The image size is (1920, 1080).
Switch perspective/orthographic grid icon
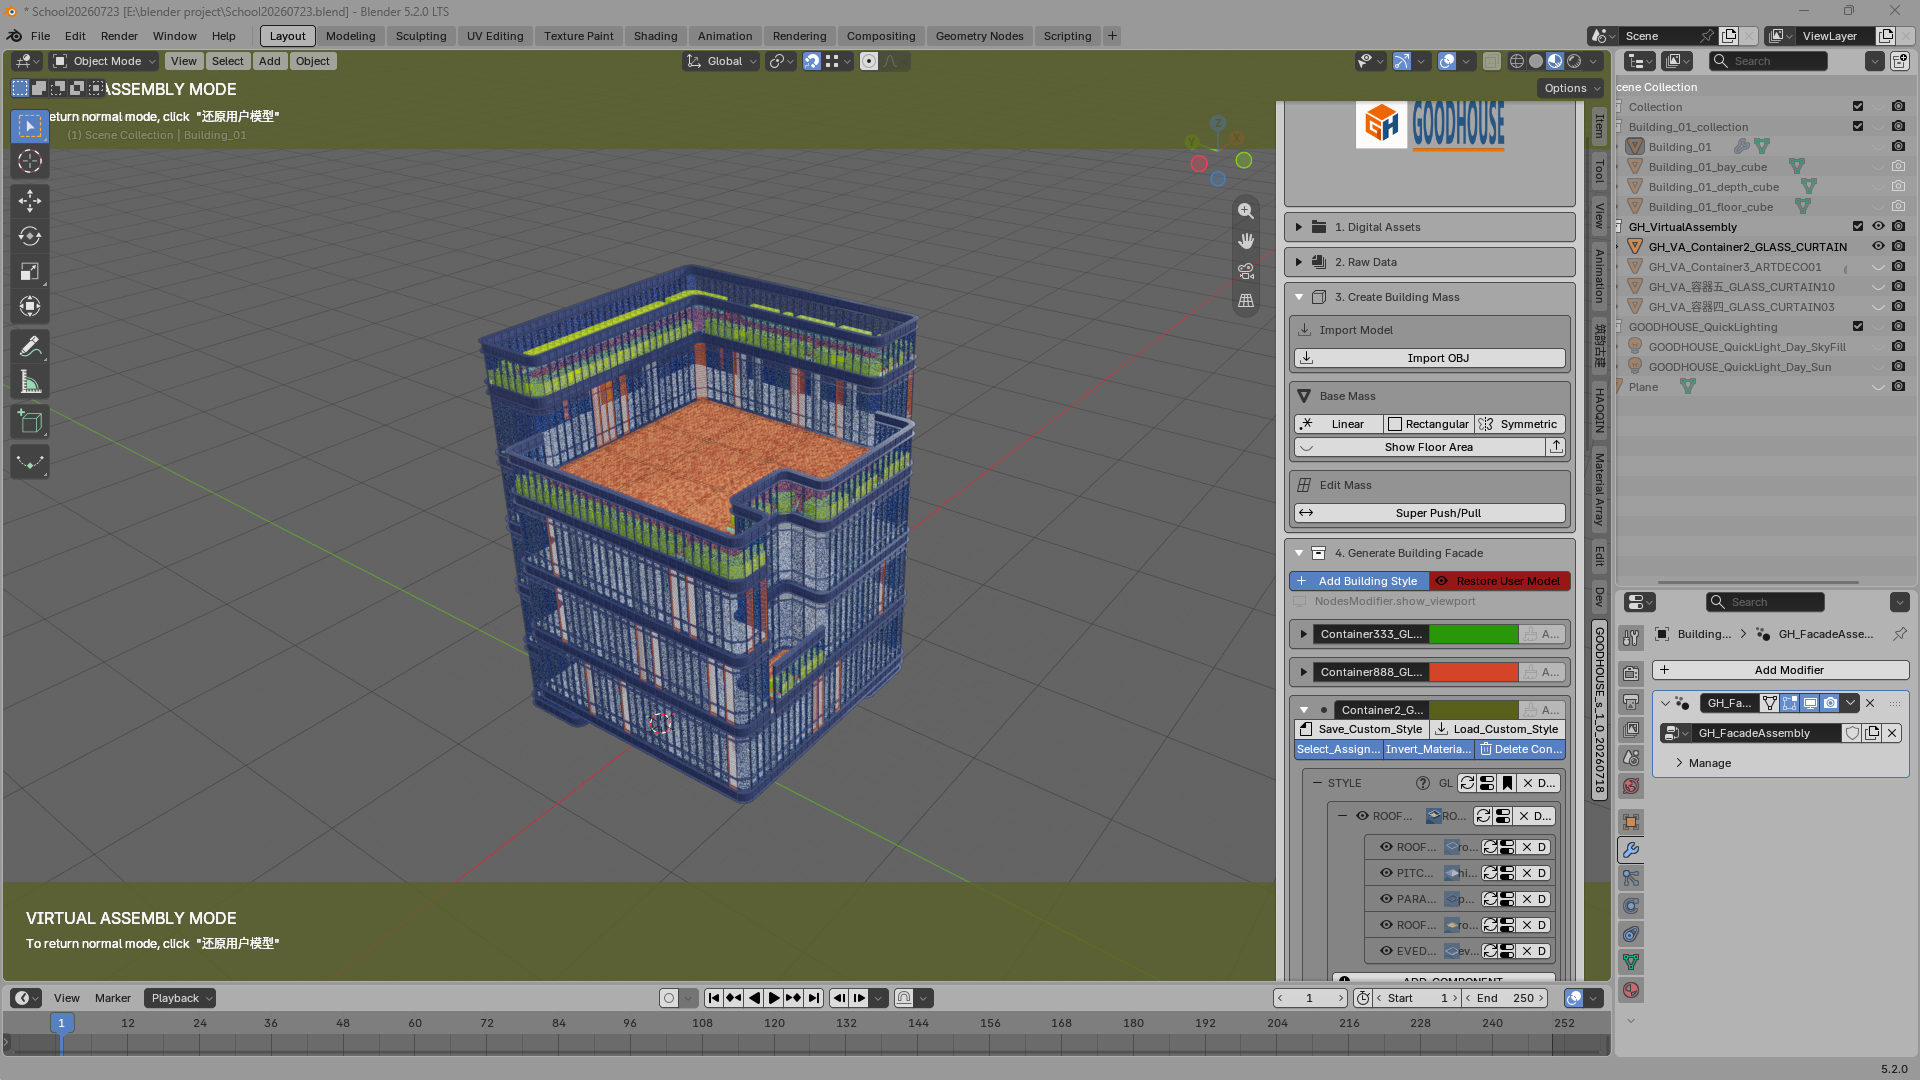pos(1246,300)
